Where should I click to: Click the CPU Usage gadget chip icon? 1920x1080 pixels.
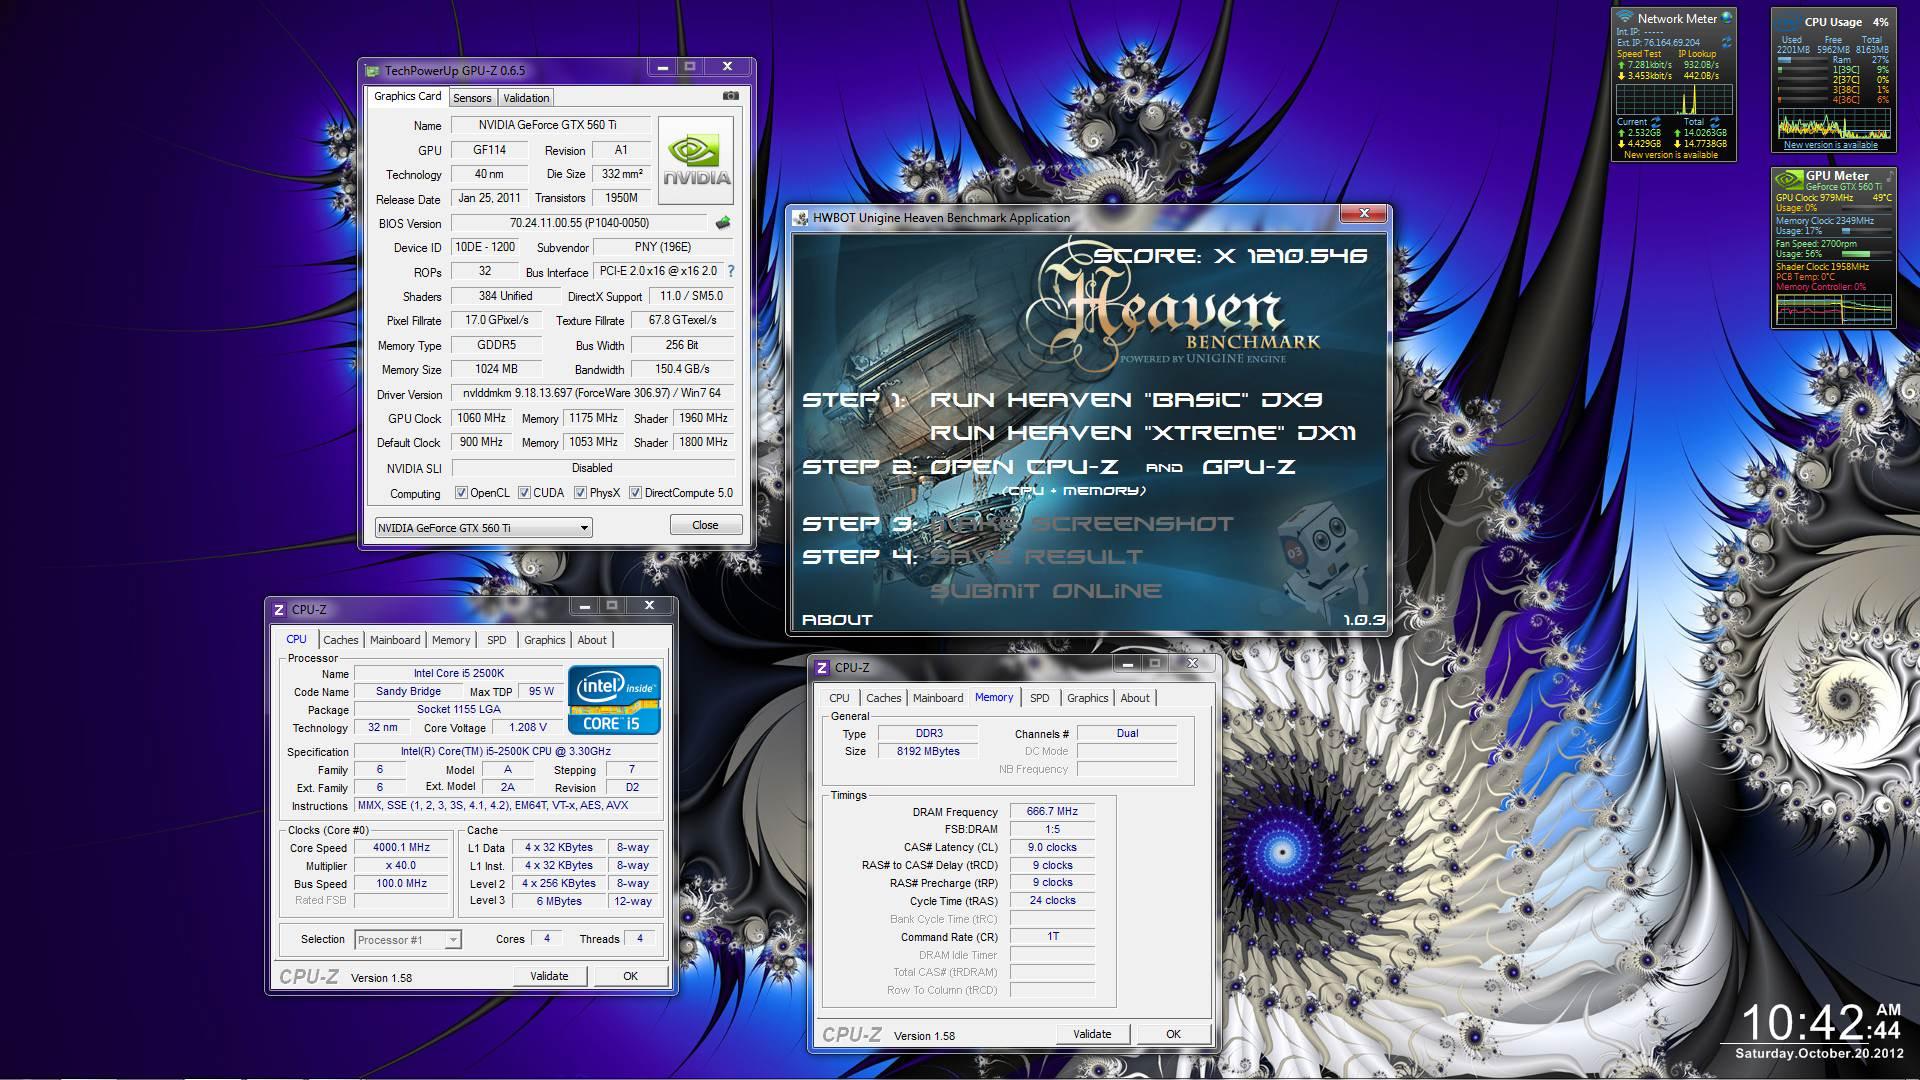pyautogui.click(x=1788, y=22)
